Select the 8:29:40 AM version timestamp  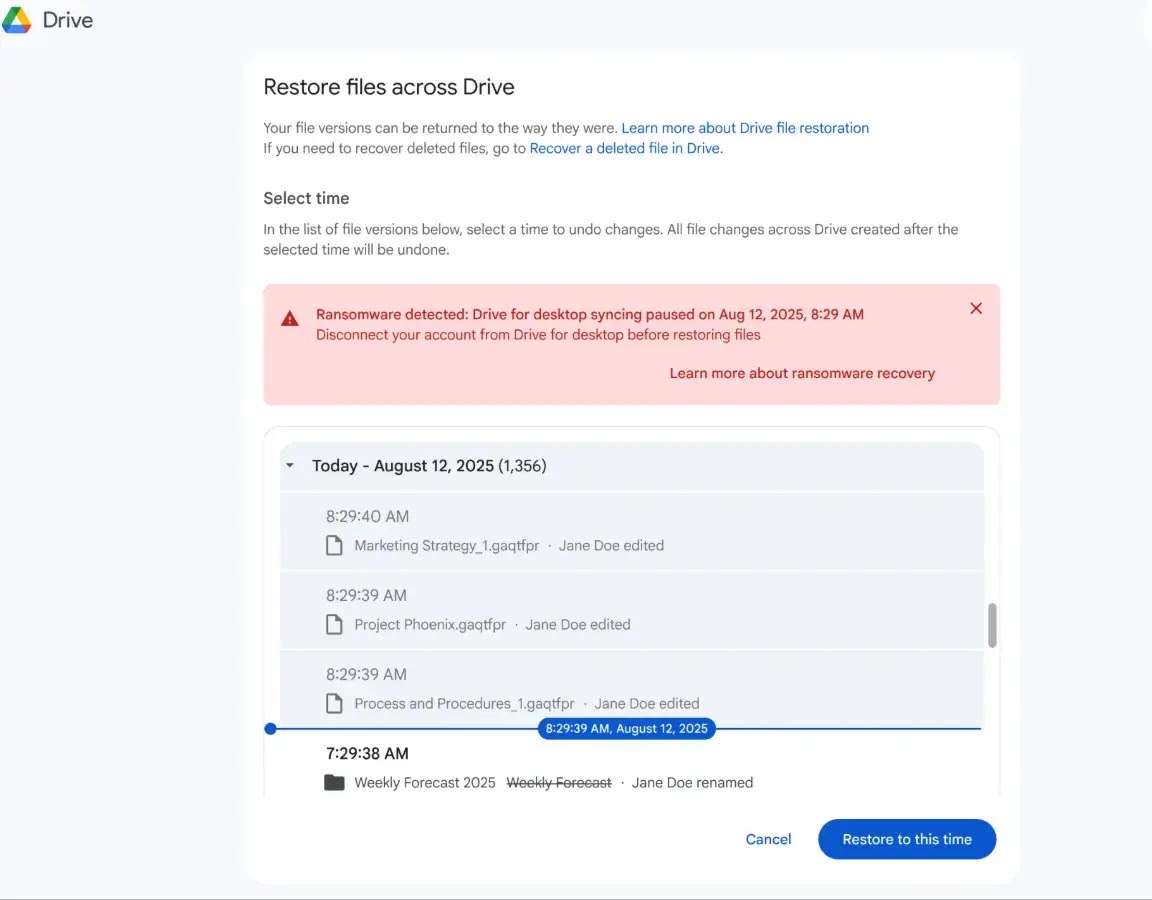[367, 516]
